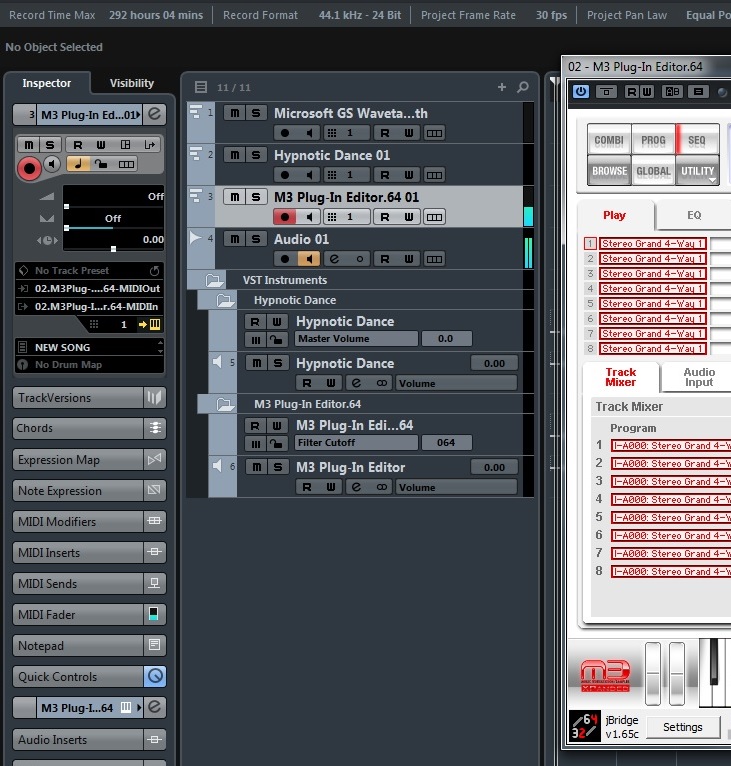Open Edit In-Place for Hypnotic Dance 01 track
The image size is (731, 766).
tap(434, 175)
